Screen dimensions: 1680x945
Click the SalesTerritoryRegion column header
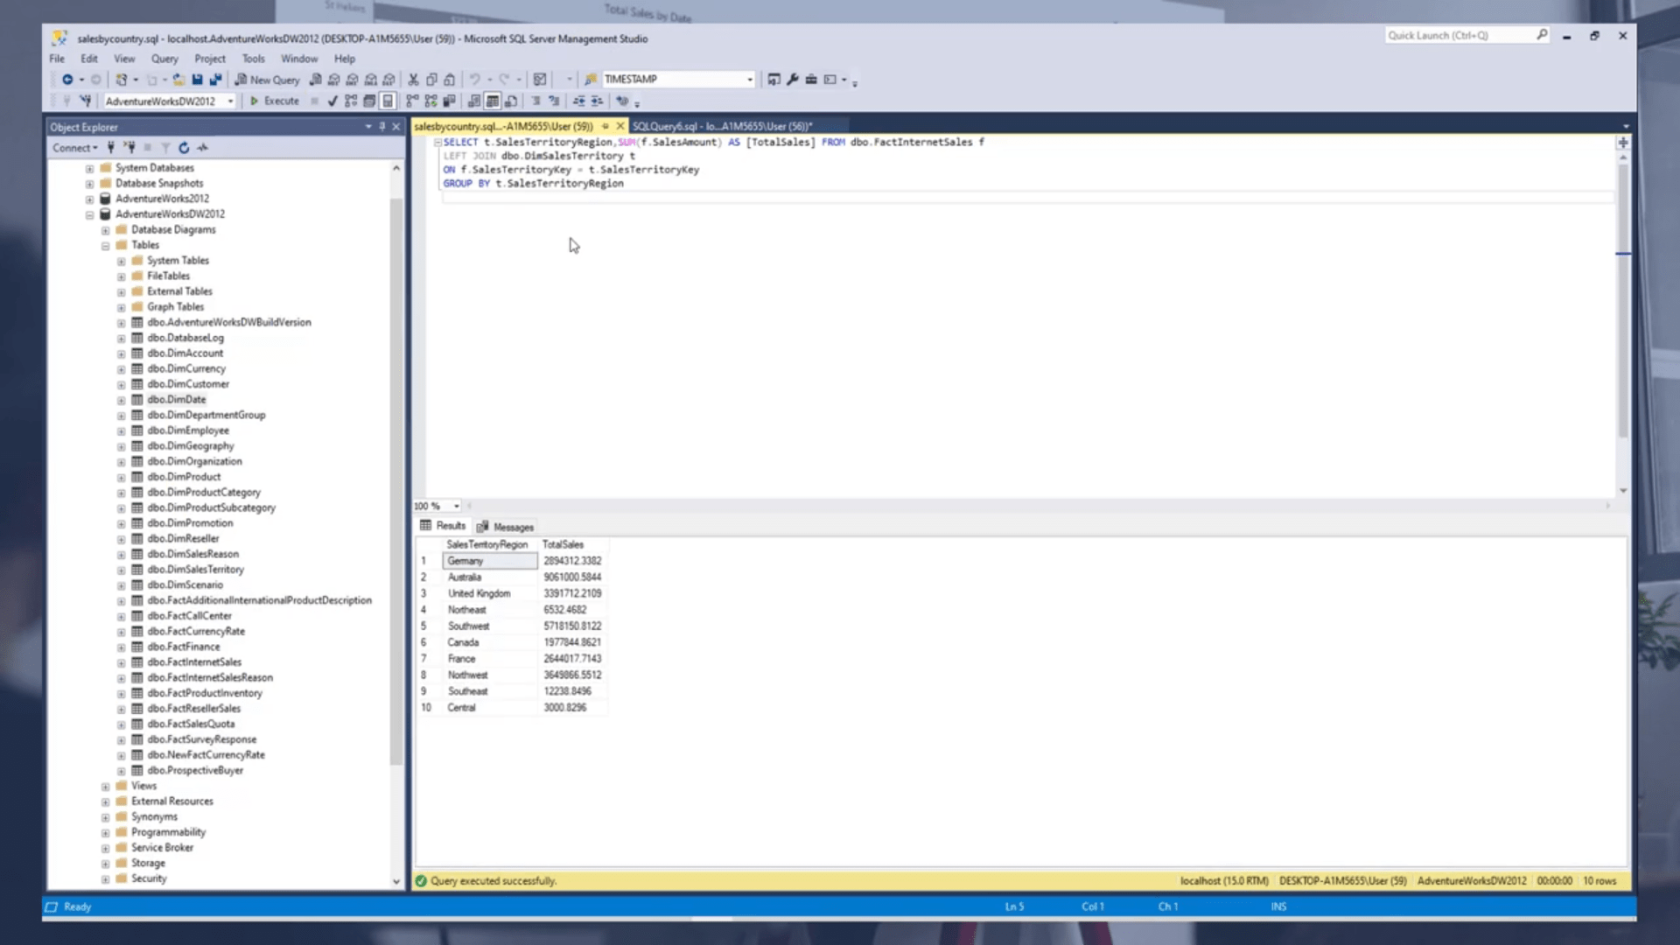tap(489, 544)
